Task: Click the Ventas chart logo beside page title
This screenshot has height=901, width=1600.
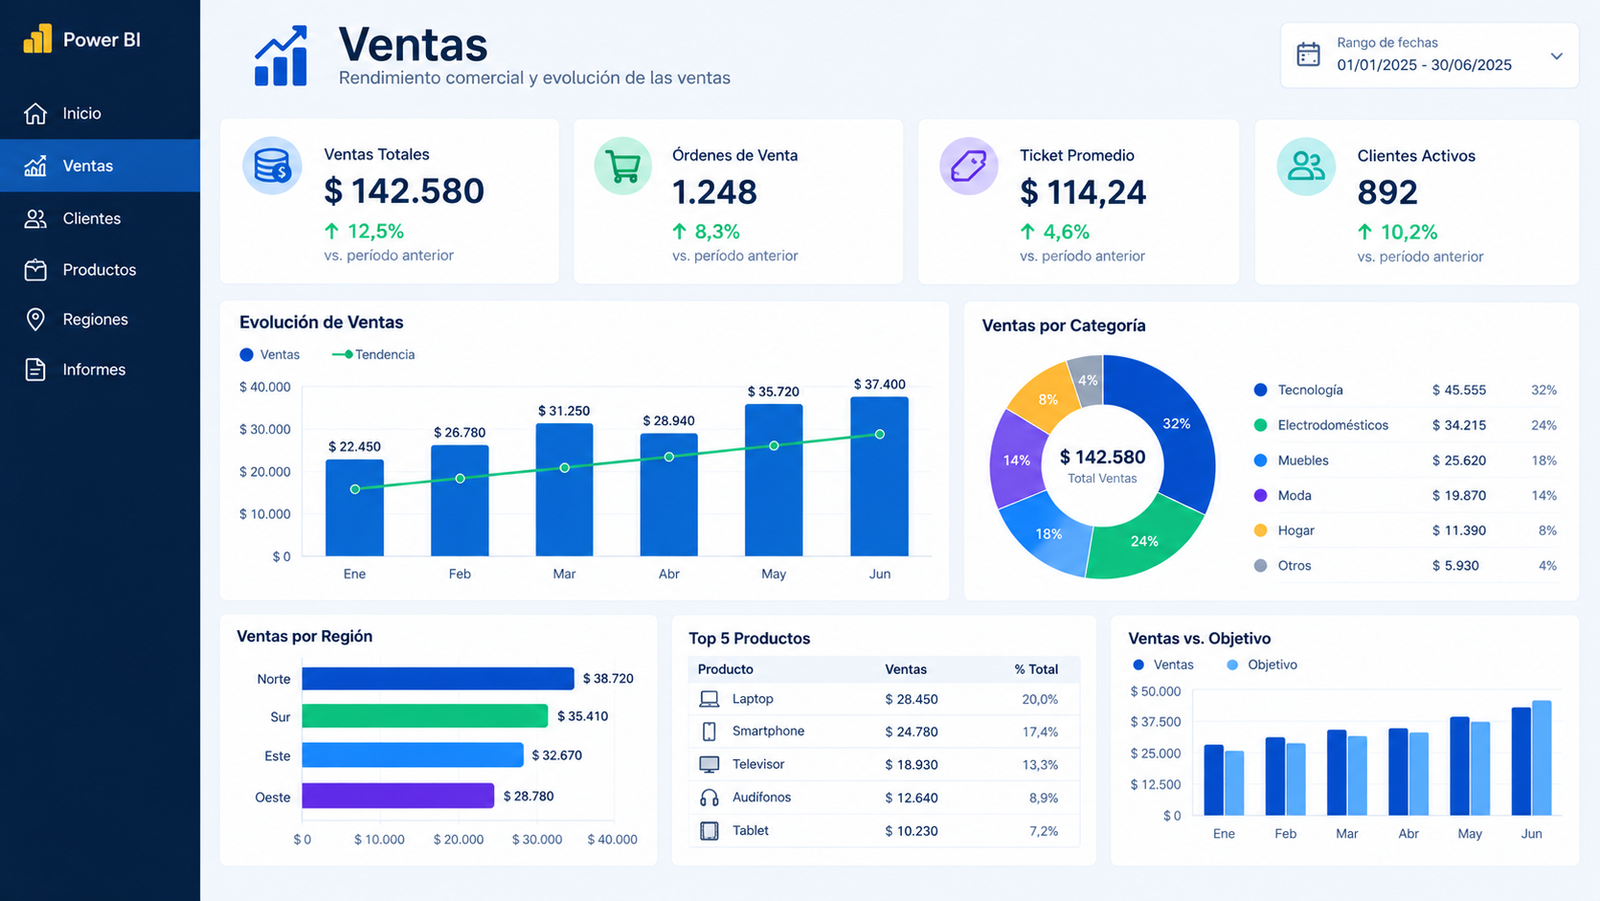Action: (281, 56)
